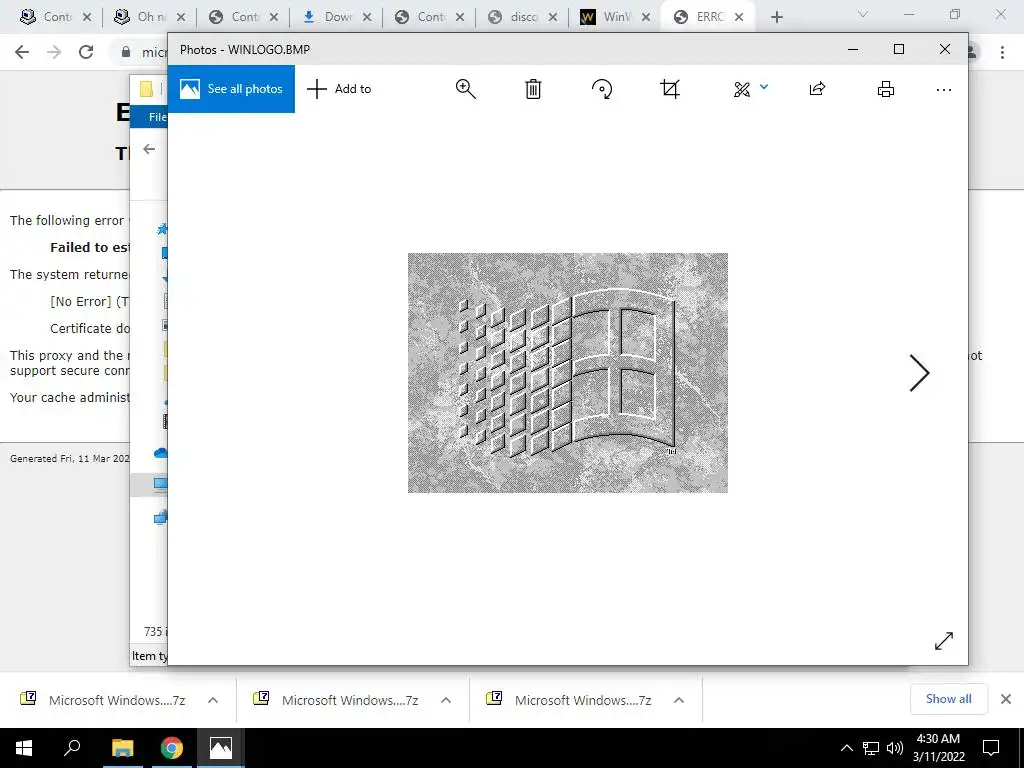1024x768 pixels.
Task: Open the See more ellipsis menu in Photos
Action: (944, 89)
